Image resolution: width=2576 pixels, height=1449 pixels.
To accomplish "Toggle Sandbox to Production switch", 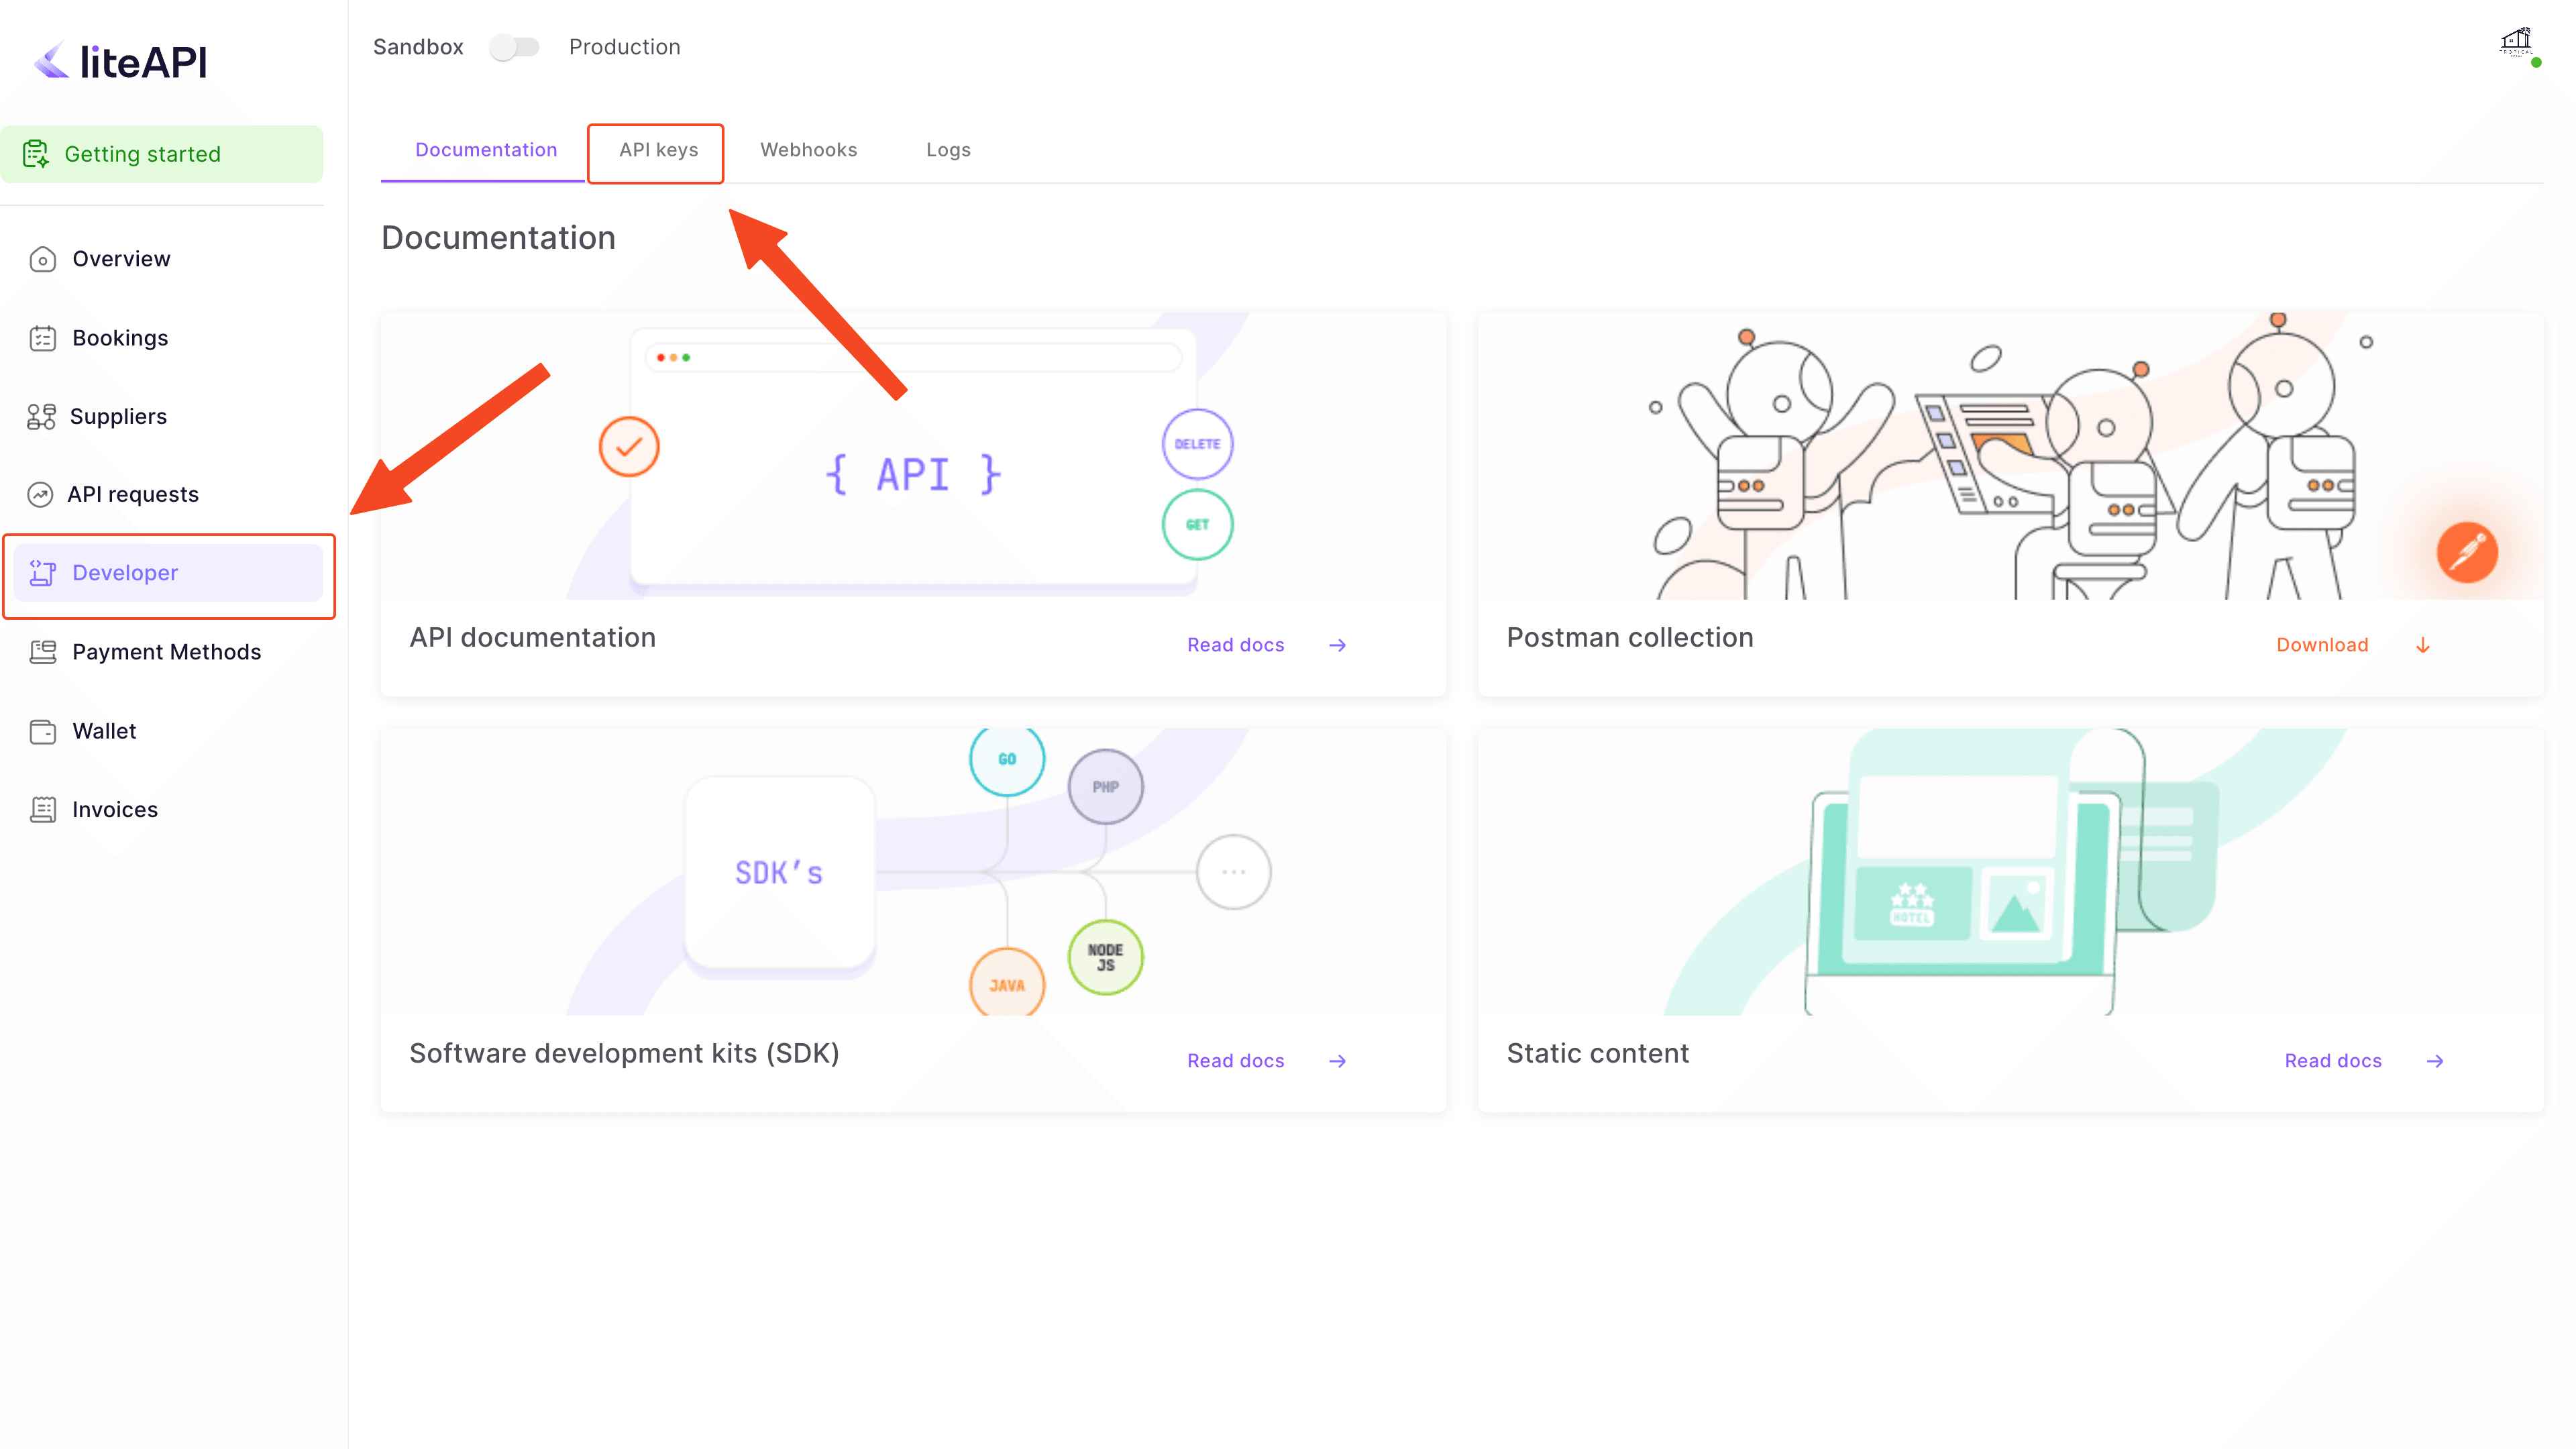I will click(514, 47).
